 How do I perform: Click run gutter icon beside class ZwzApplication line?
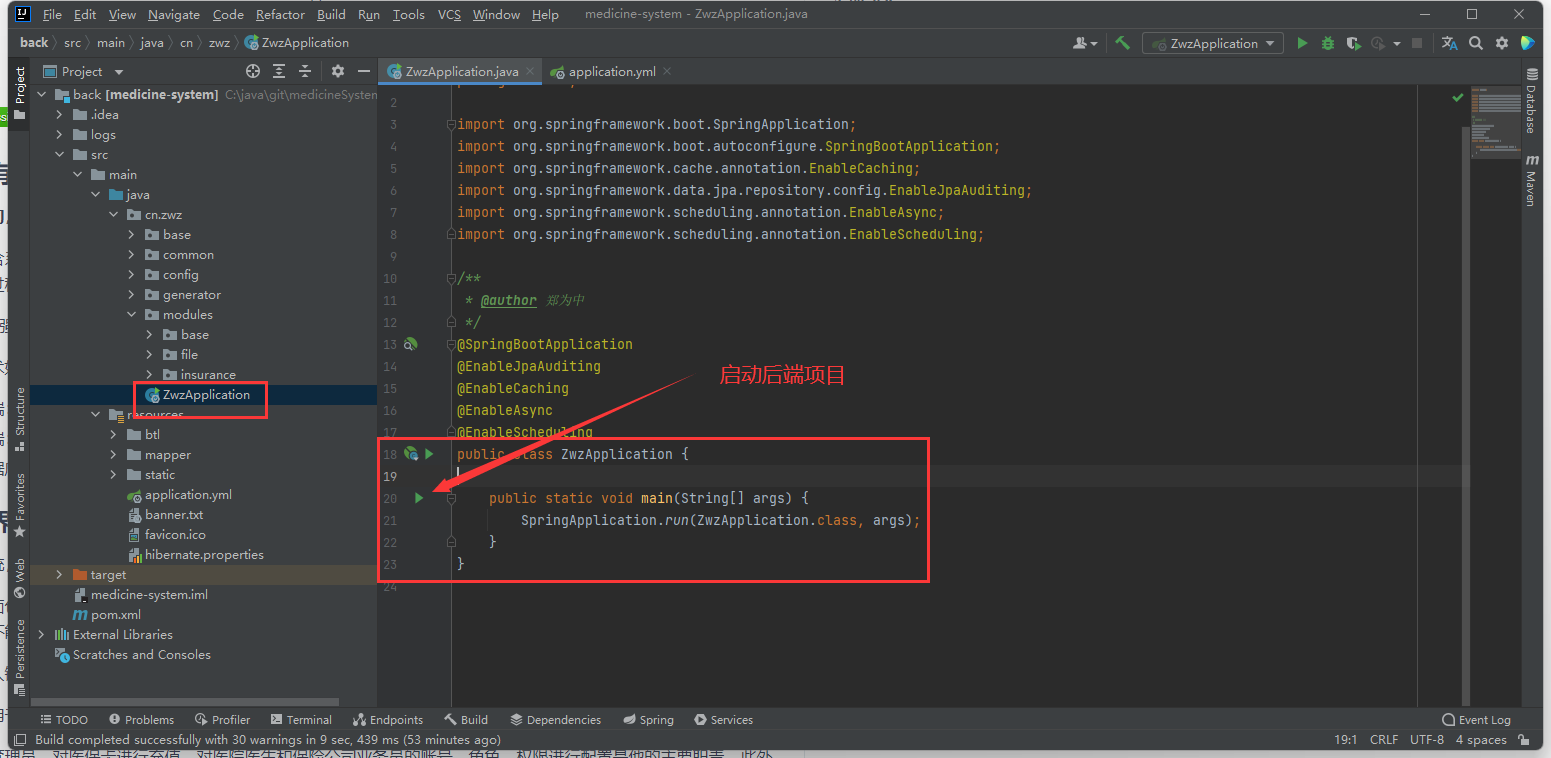point(429,454)
